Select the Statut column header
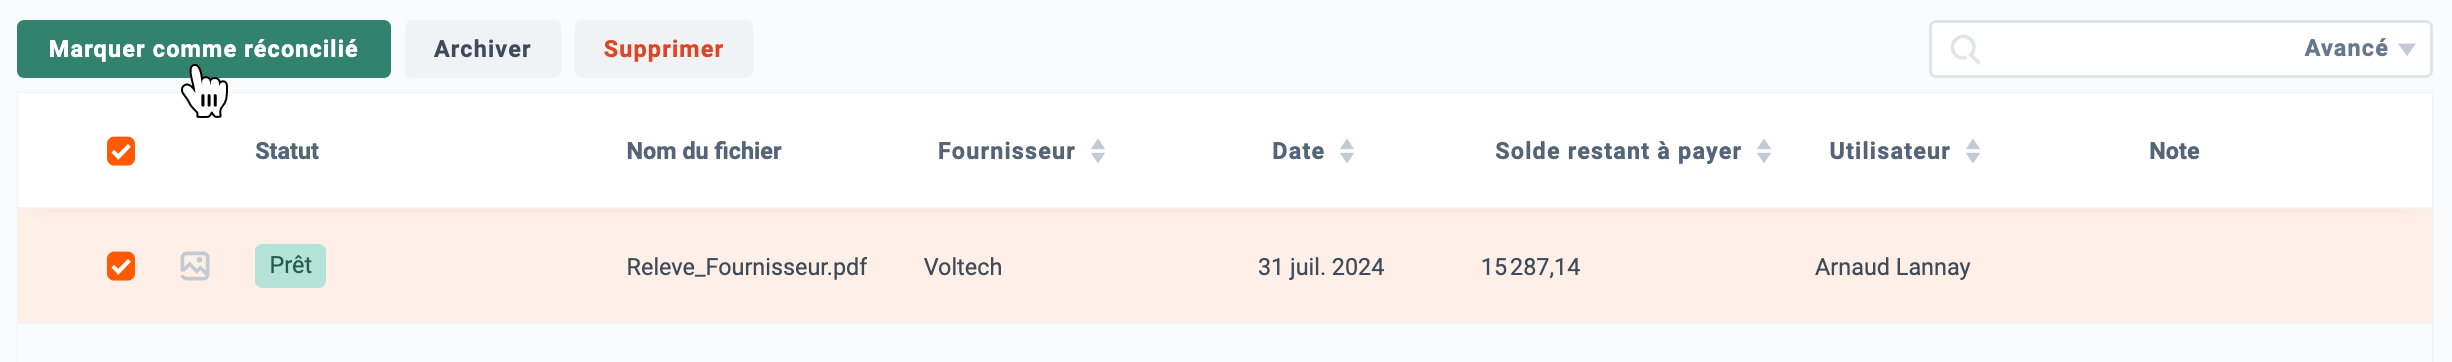This screenshot has height=362, width=2452. (x=287, y=151)
